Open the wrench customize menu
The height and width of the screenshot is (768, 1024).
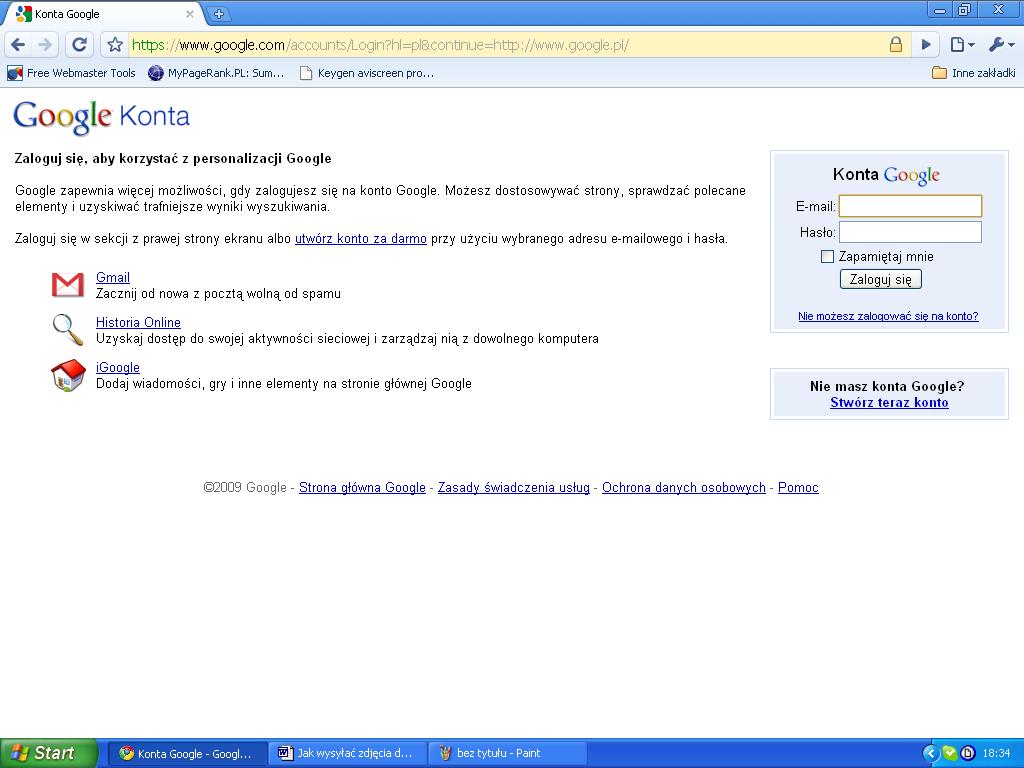click(x=1000, y=44)
